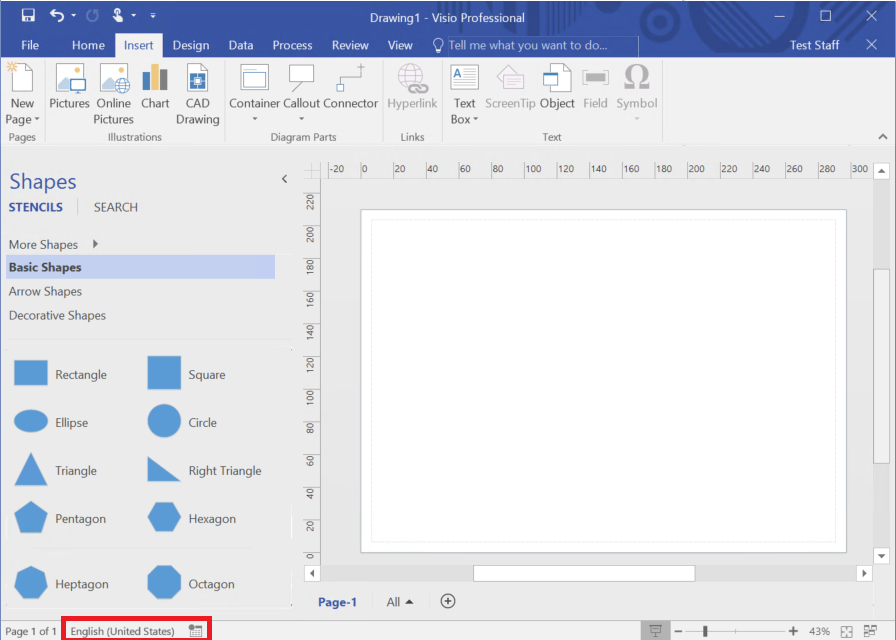The height and width of the screenshot is (640, 896).
Task: Show the STENCILS view
Action: tap(35, 207)
